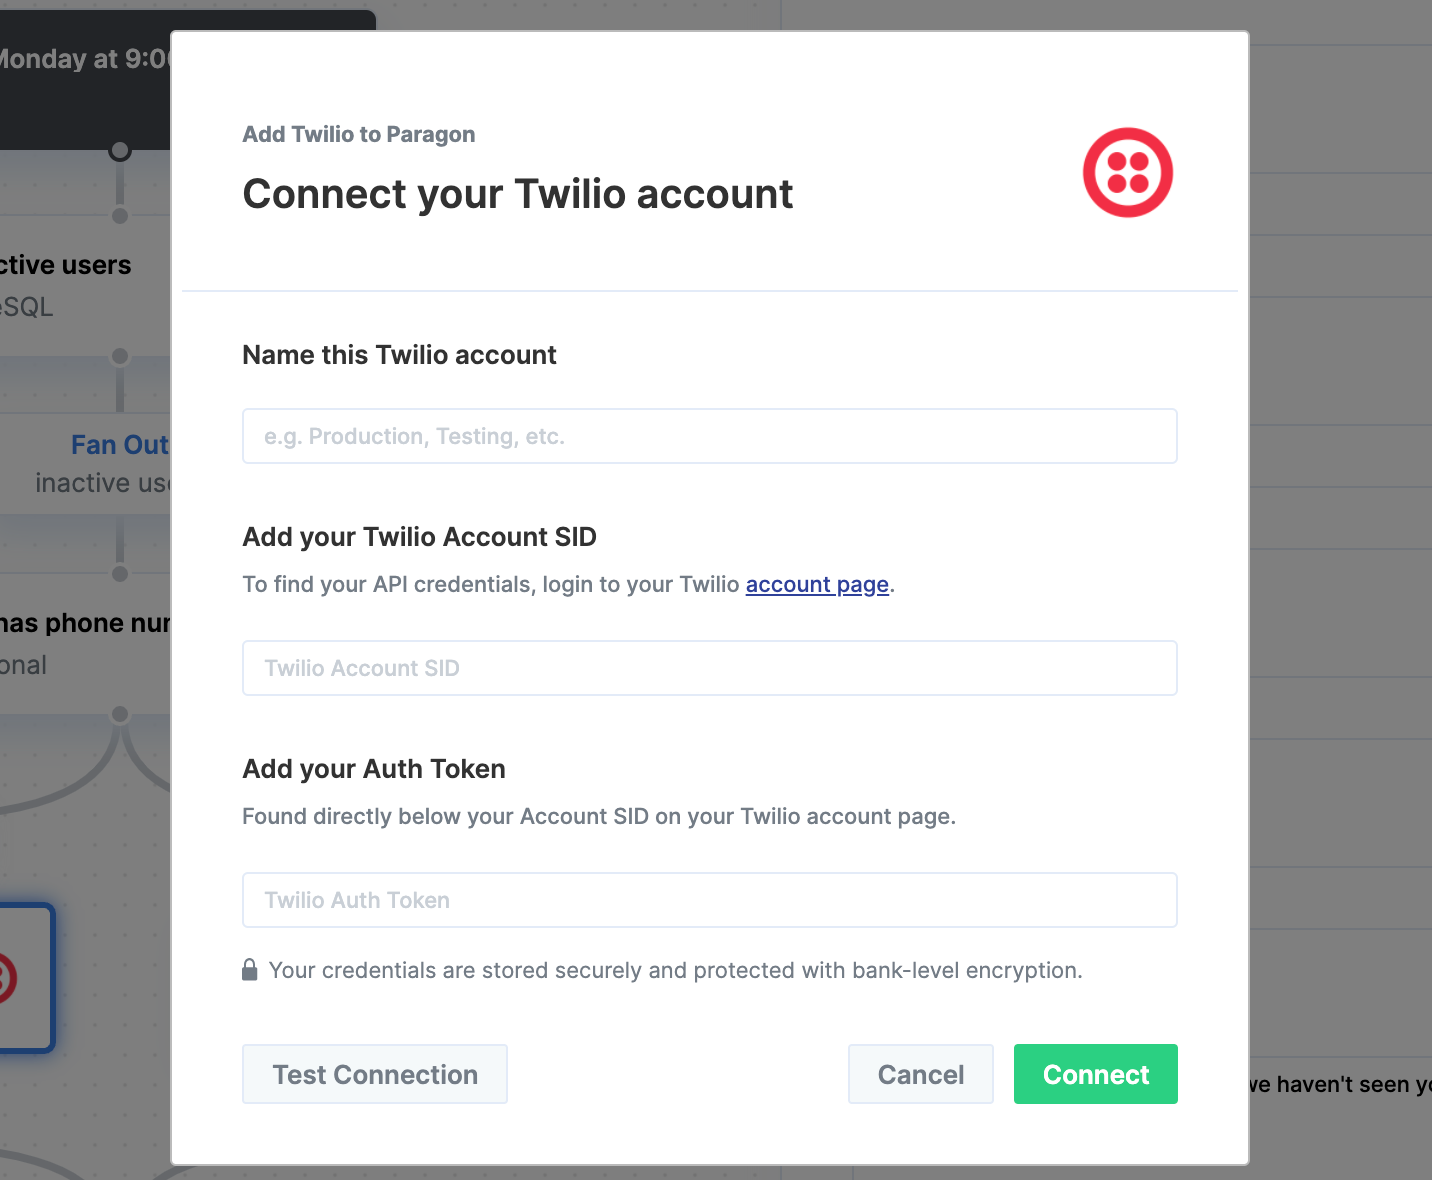This screenshot has width=1432, height=1180.
Task: Click the credentials stored securely notice text
Action: (x=676, y=970)
